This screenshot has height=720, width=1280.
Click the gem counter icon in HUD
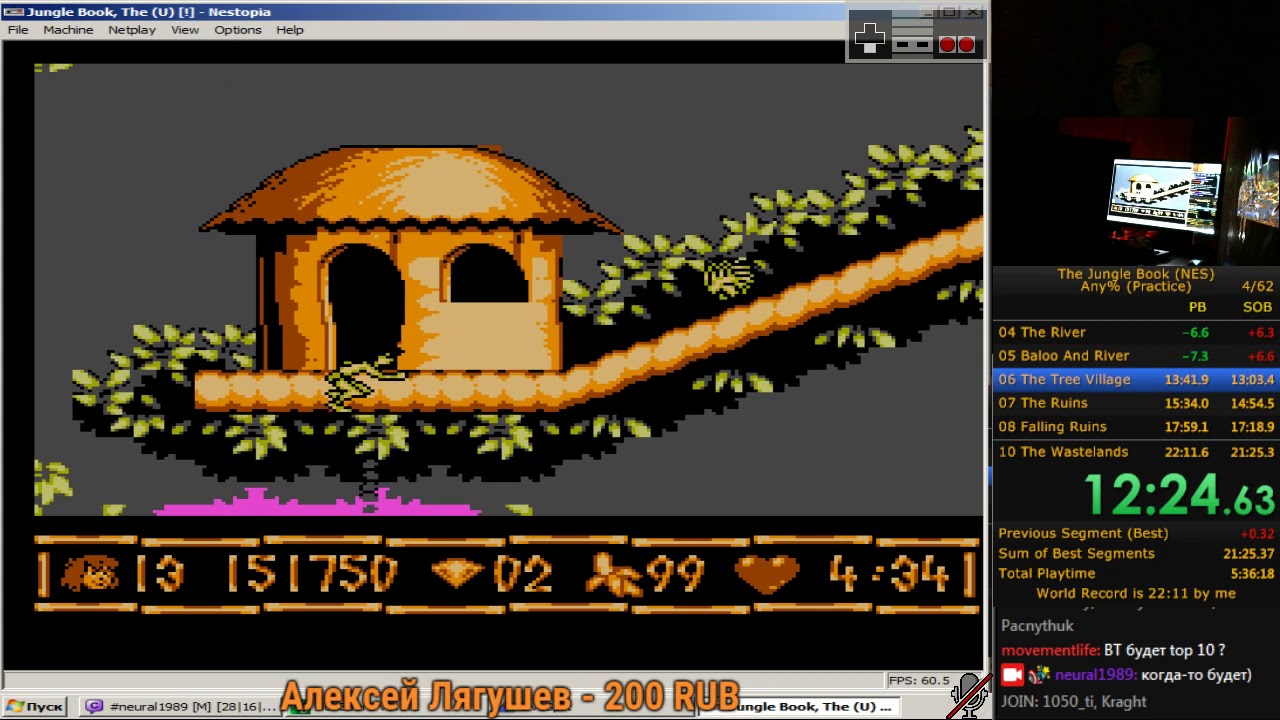tap(457, 574)
